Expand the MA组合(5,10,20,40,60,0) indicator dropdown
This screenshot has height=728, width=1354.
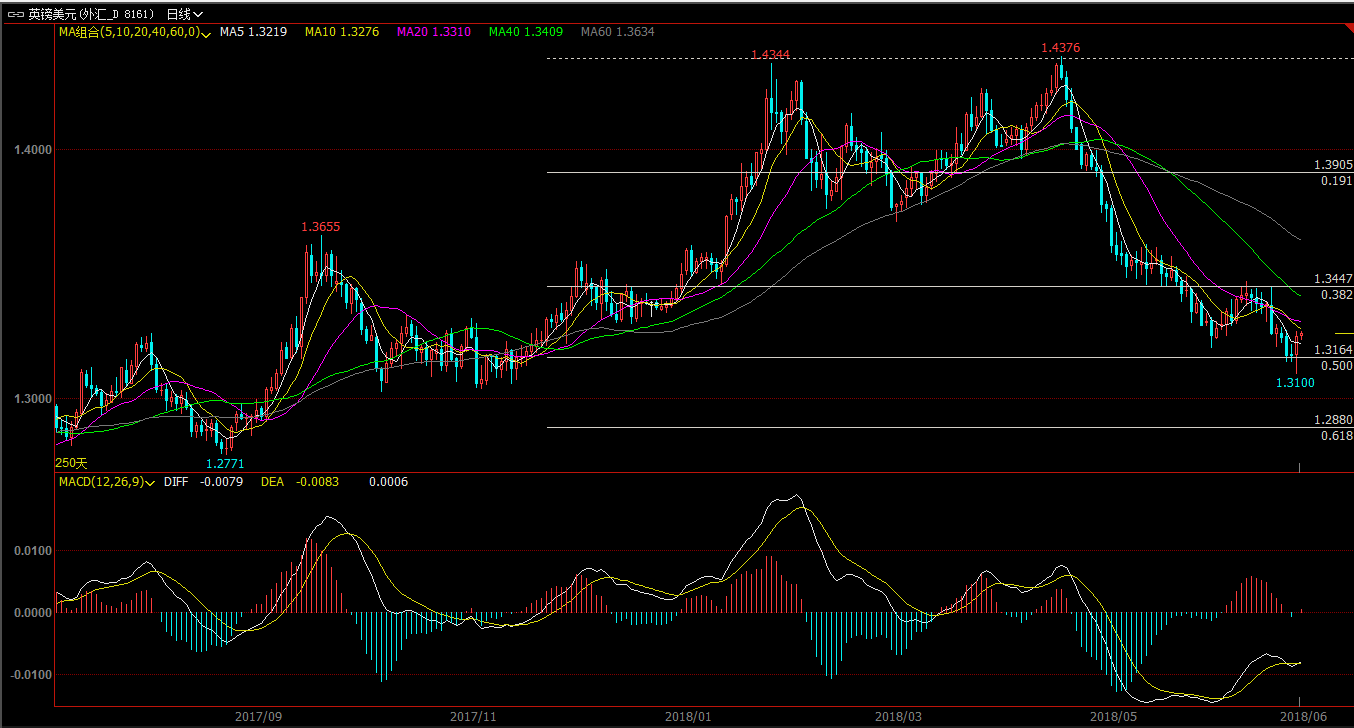[205, 33]
